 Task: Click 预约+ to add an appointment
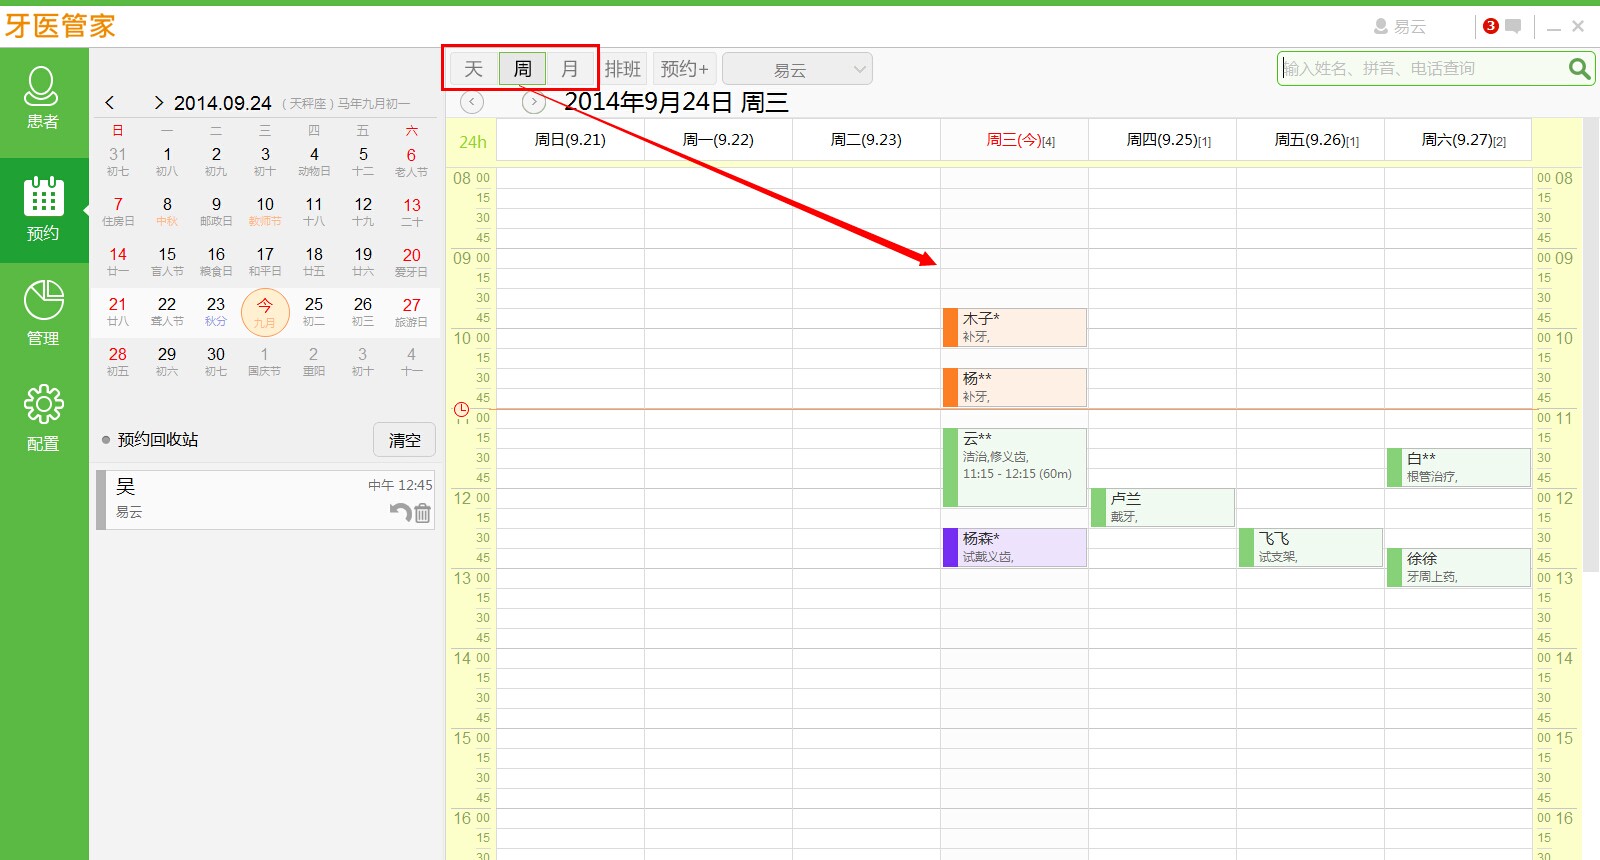[684, 69]
